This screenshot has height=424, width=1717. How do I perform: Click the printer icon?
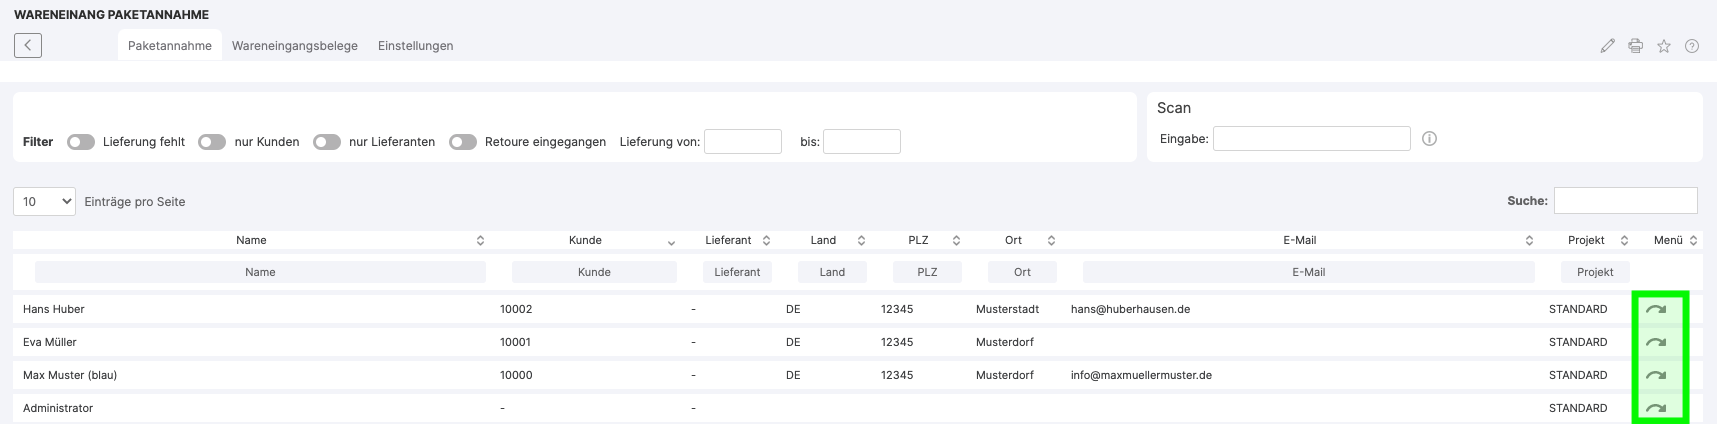click(x=1635, y=46)
